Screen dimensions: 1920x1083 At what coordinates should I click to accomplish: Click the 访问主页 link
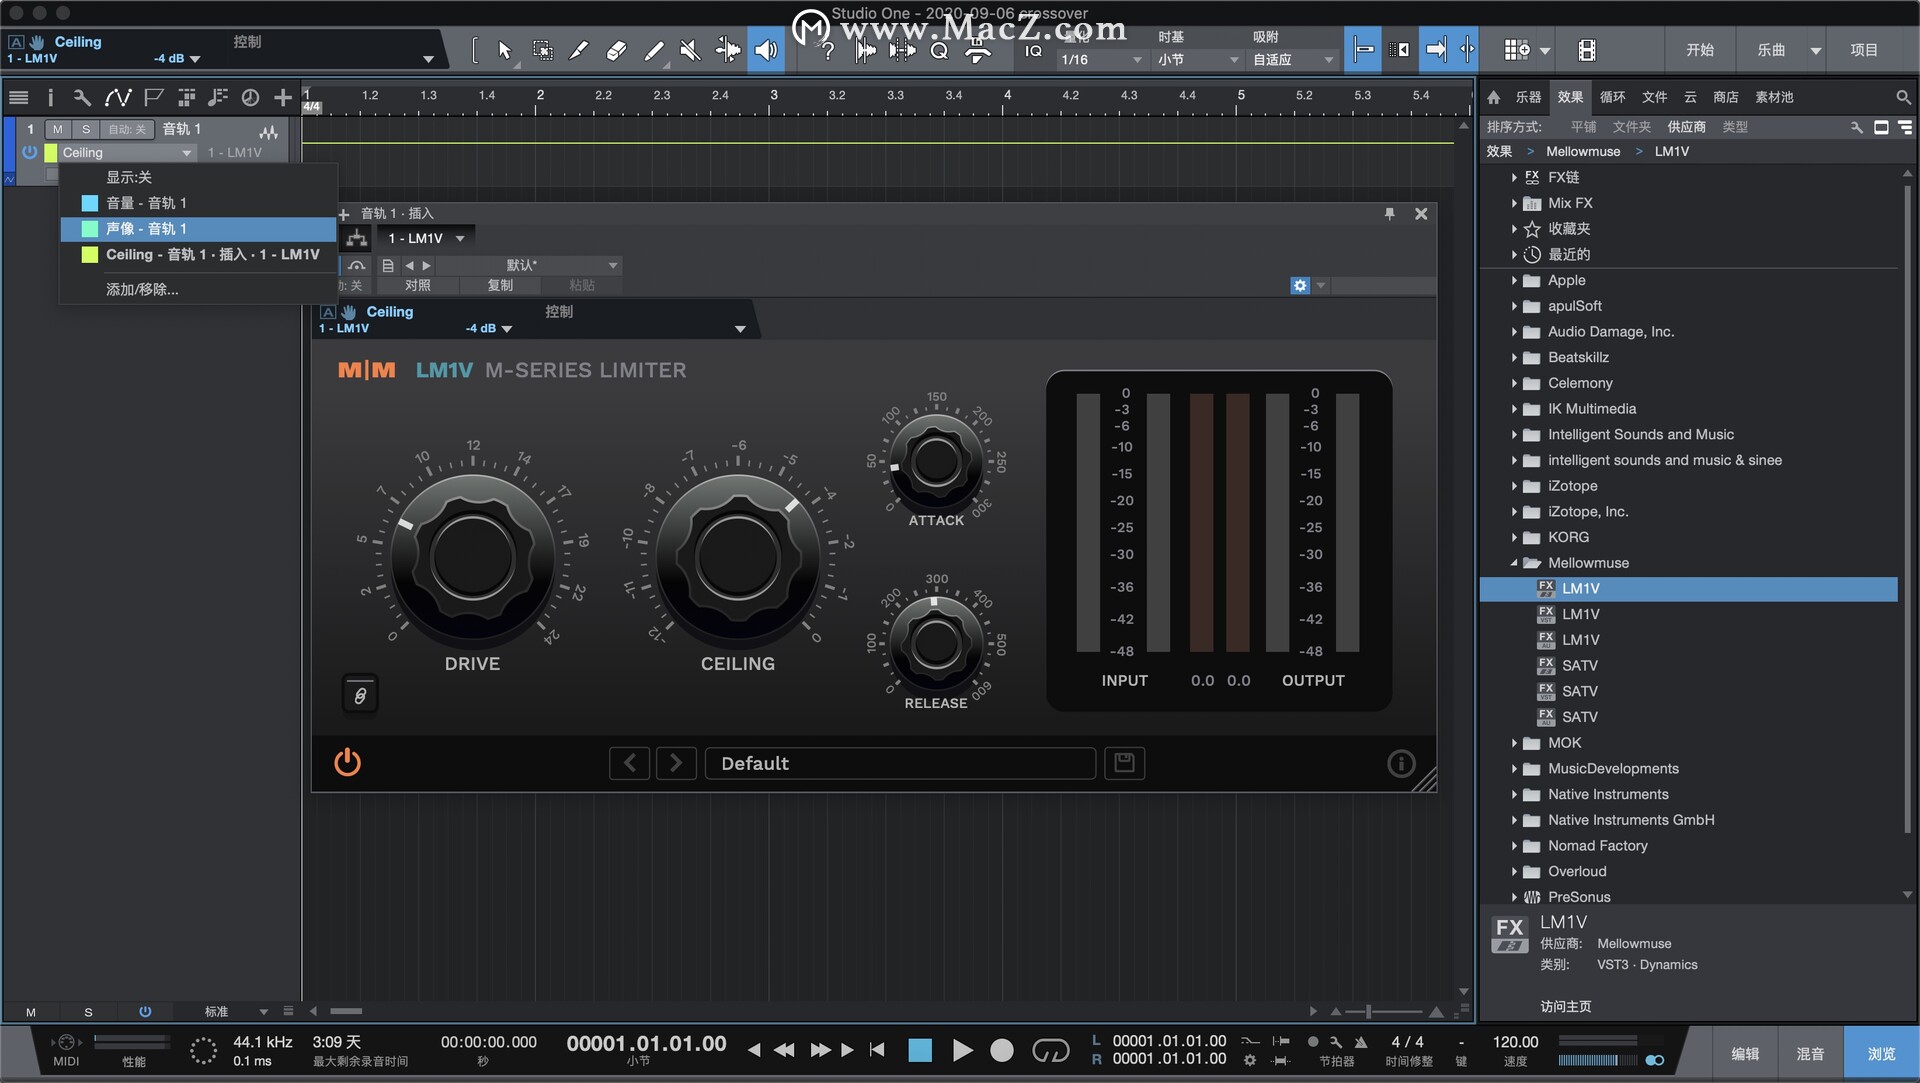(x=1565, y=1007)
